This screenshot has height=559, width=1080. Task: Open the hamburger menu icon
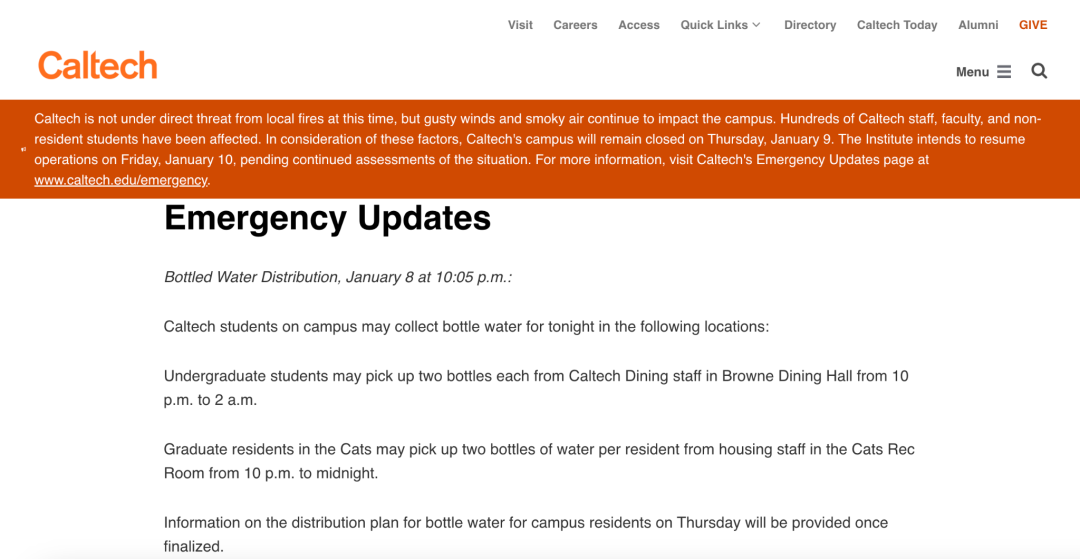(1004, 72)
